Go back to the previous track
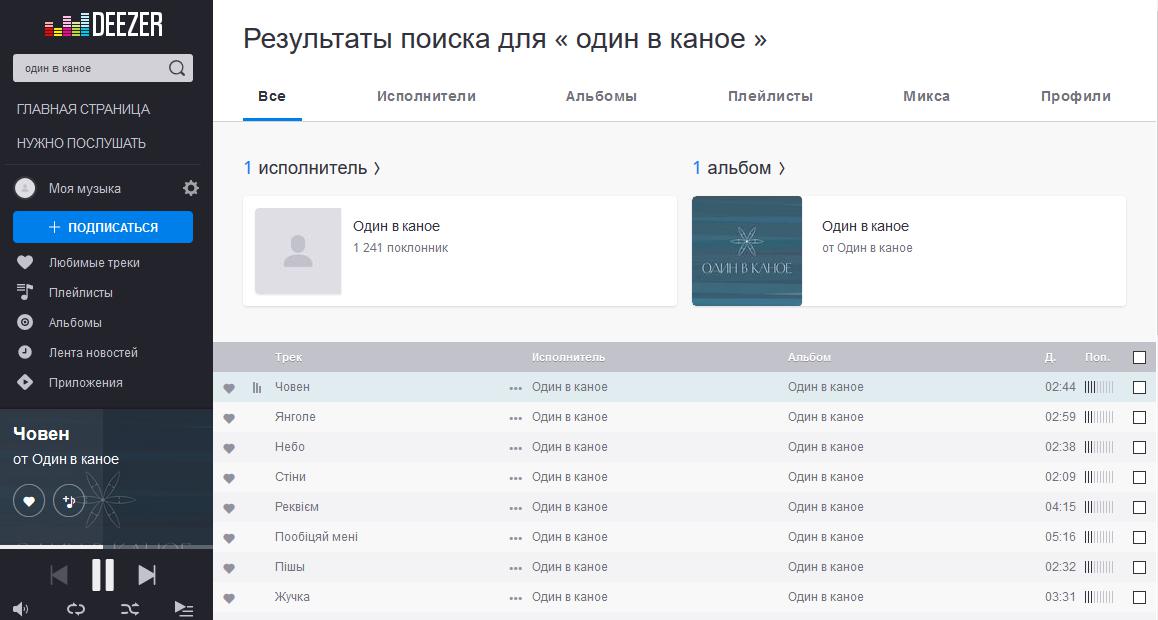This screenshot has width=1158, height=620. click(x=59, y=575)
